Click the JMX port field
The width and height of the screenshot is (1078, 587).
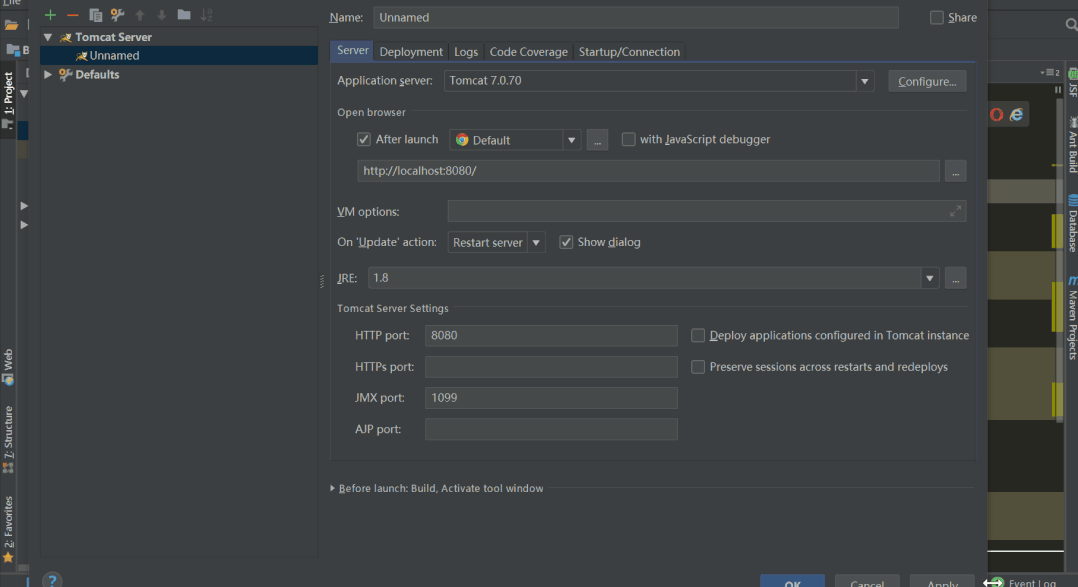click(x=551, y=398)
